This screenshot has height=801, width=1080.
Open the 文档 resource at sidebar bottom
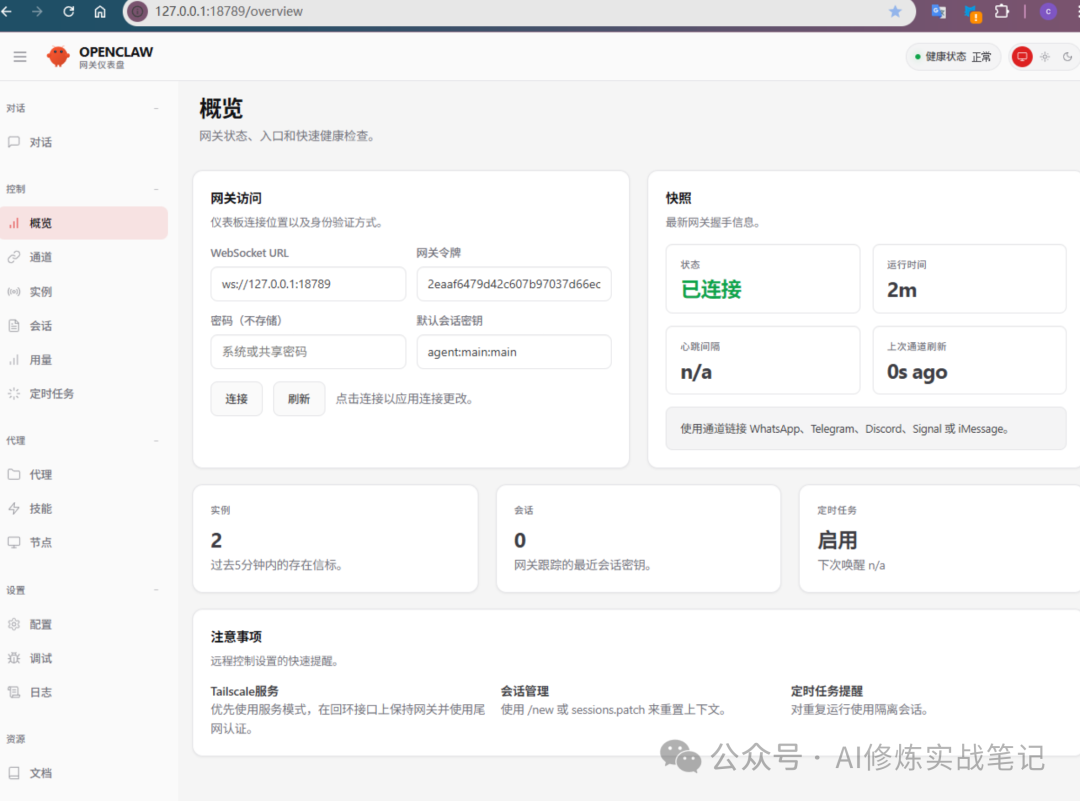tap(40, 772)
